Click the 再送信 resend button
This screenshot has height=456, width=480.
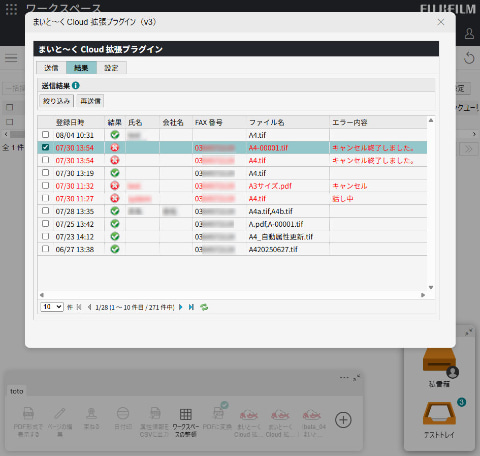point(90,101)
